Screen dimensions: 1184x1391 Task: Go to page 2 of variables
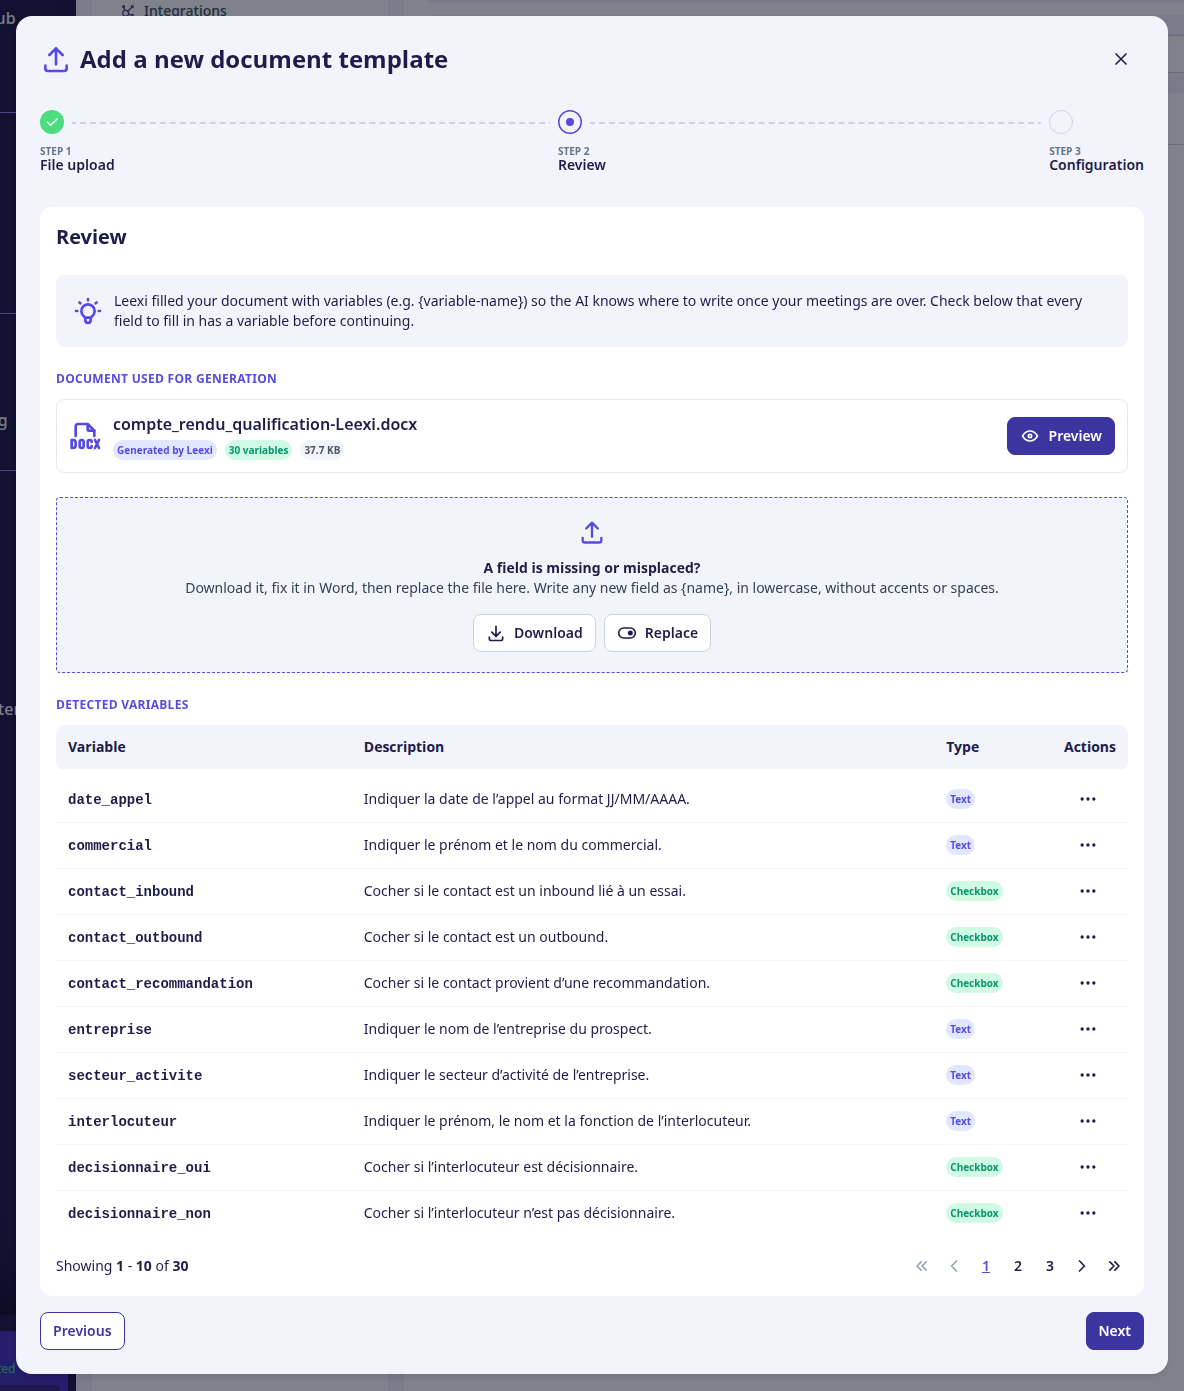1018,1266
